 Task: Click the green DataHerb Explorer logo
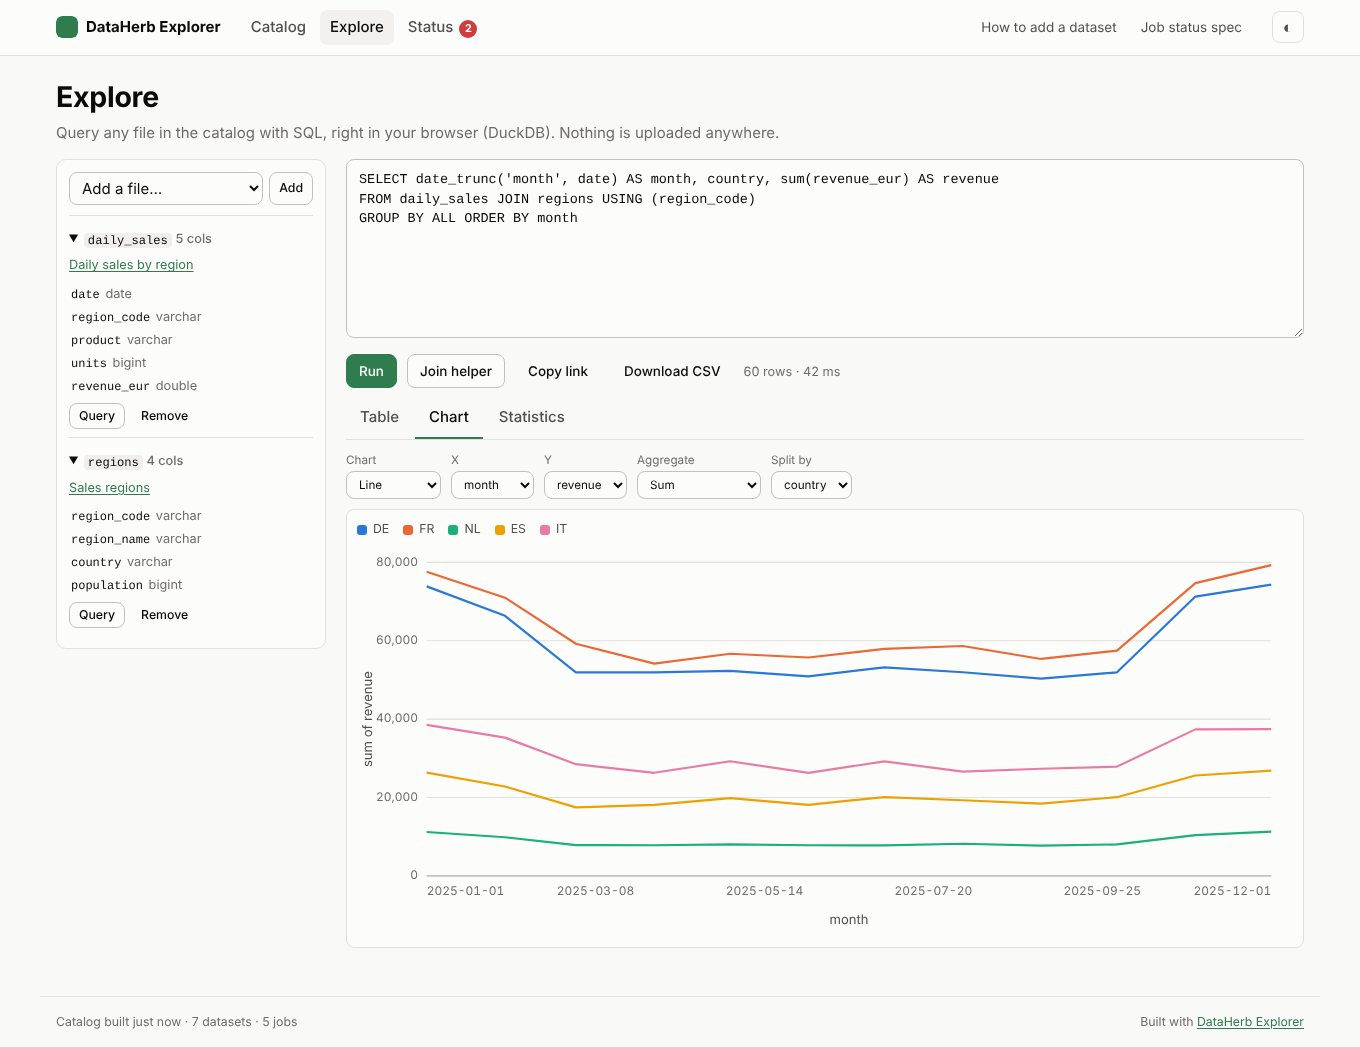point(67,27)
